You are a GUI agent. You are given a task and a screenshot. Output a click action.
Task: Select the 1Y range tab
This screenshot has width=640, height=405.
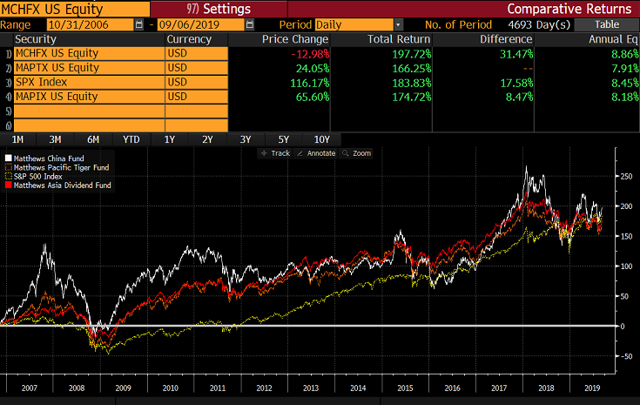(x=169, y=140)
